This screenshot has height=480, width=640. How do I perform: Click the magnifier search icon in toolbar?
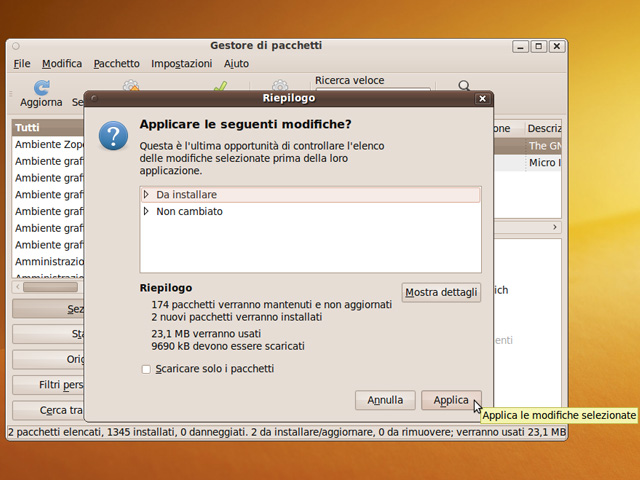tap(464, 87)
